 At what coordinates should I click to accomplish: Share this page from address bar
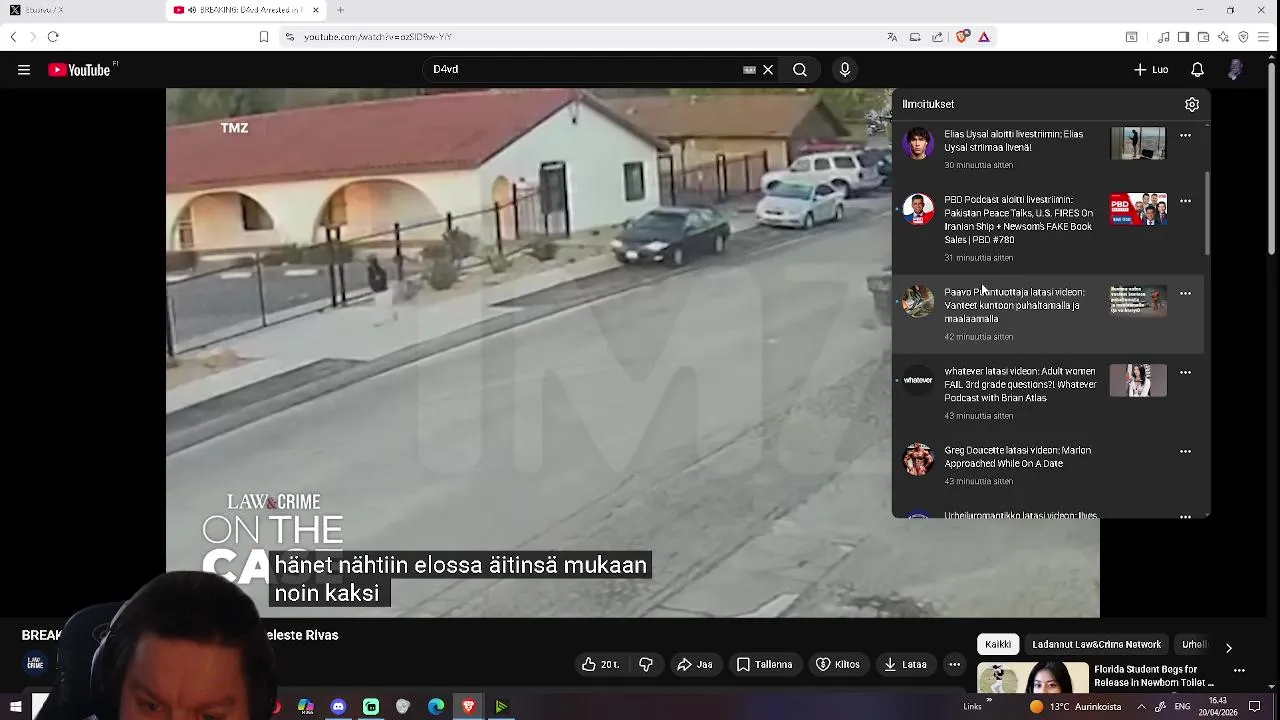(x=937, y=37)
